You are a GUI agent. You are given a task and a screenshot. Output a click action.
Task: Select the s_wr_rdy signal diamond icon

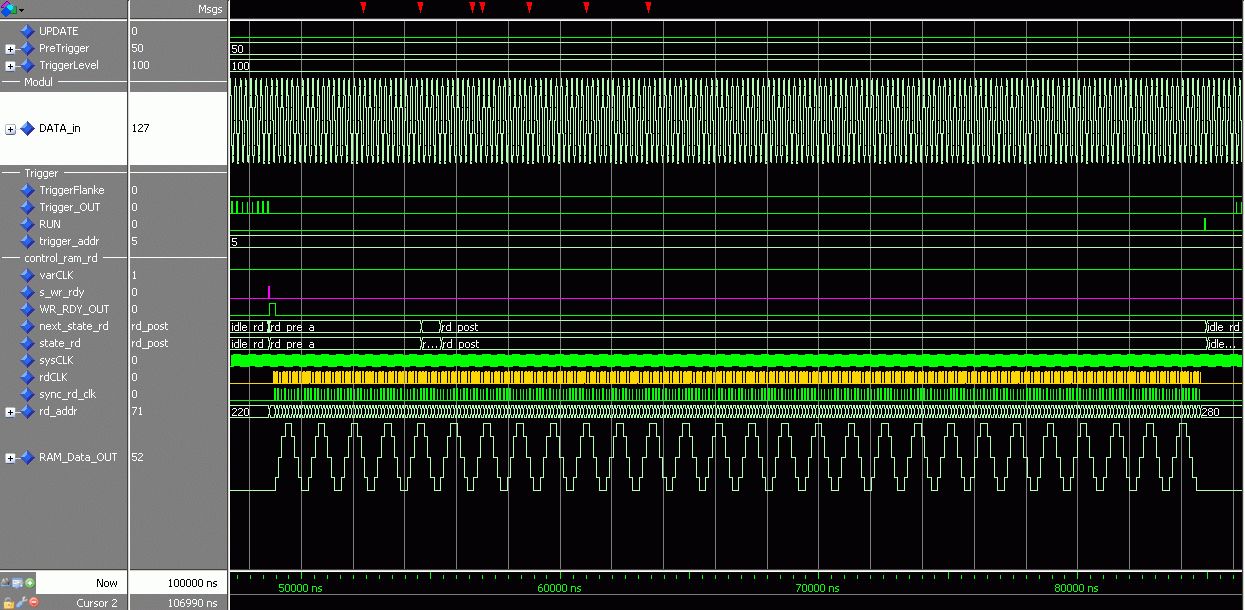tap(27, 292)
